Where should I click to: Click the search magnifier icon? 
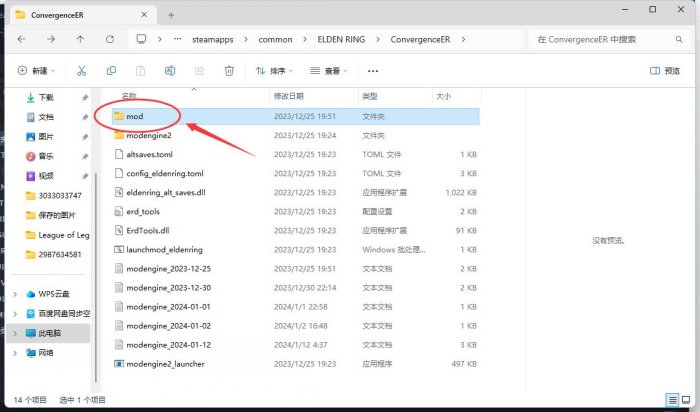(x=679, y=39)
